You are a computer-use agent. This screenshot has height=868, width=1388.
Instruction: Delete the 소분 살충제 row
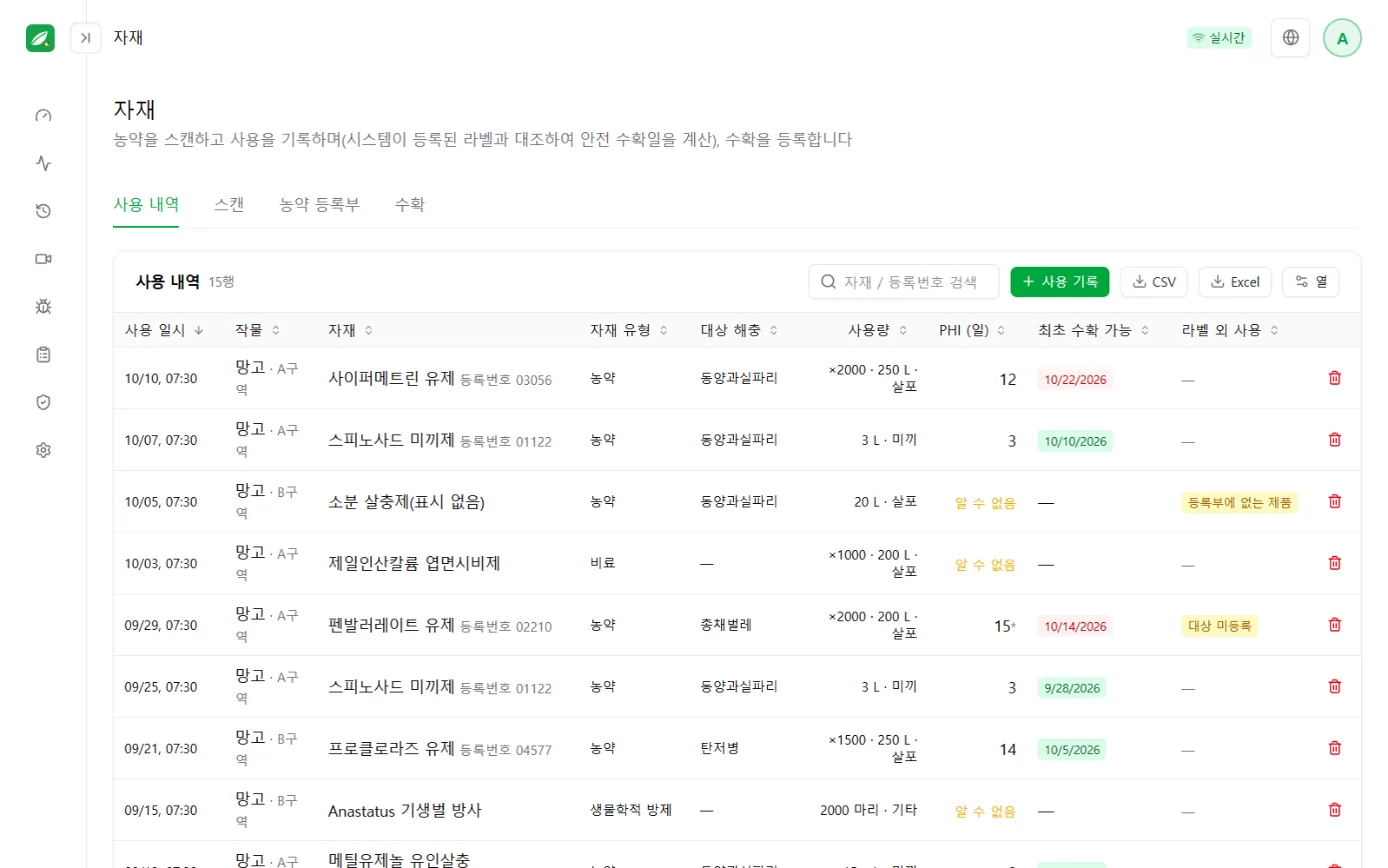(1334, 502)
